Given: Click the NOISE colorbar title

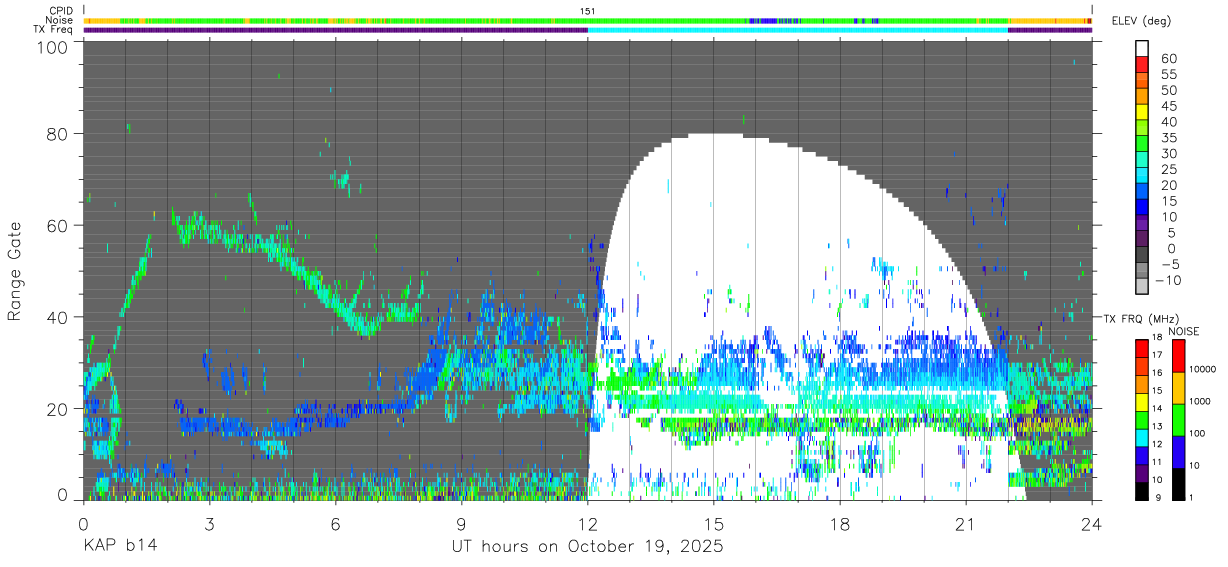Looking at the screenshot, I should 1184,331.
